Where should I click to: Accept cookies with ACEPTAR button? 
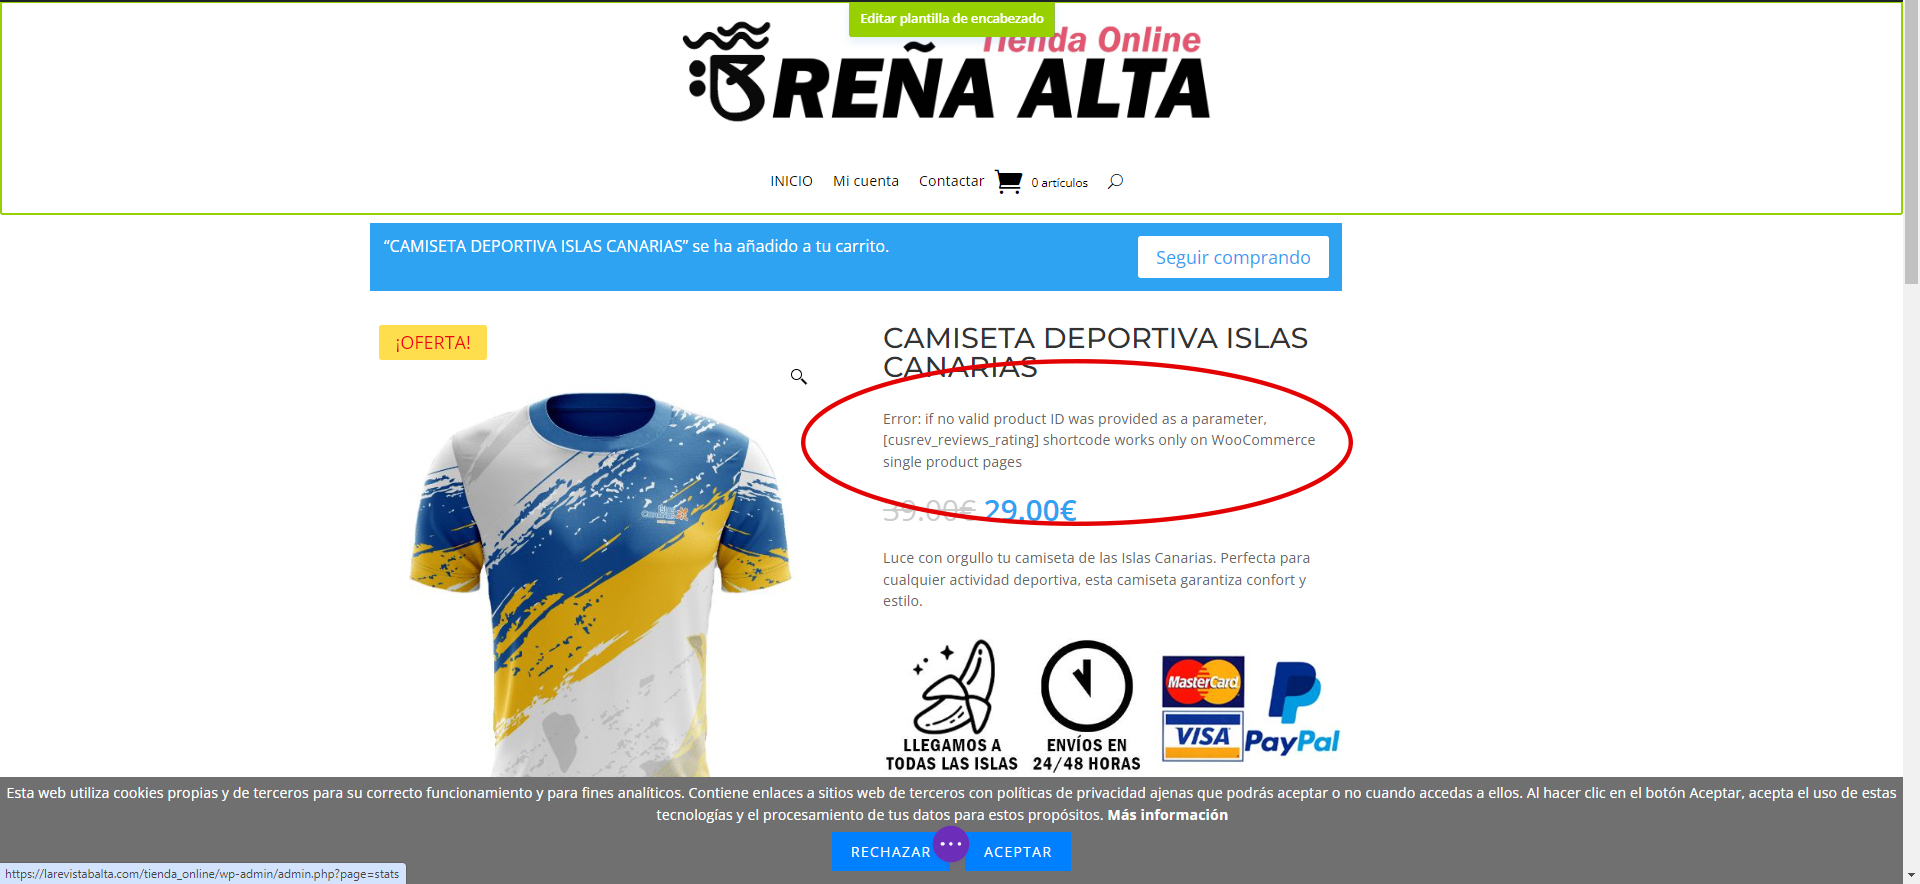pyautogui.click(x=1018, y=852)
